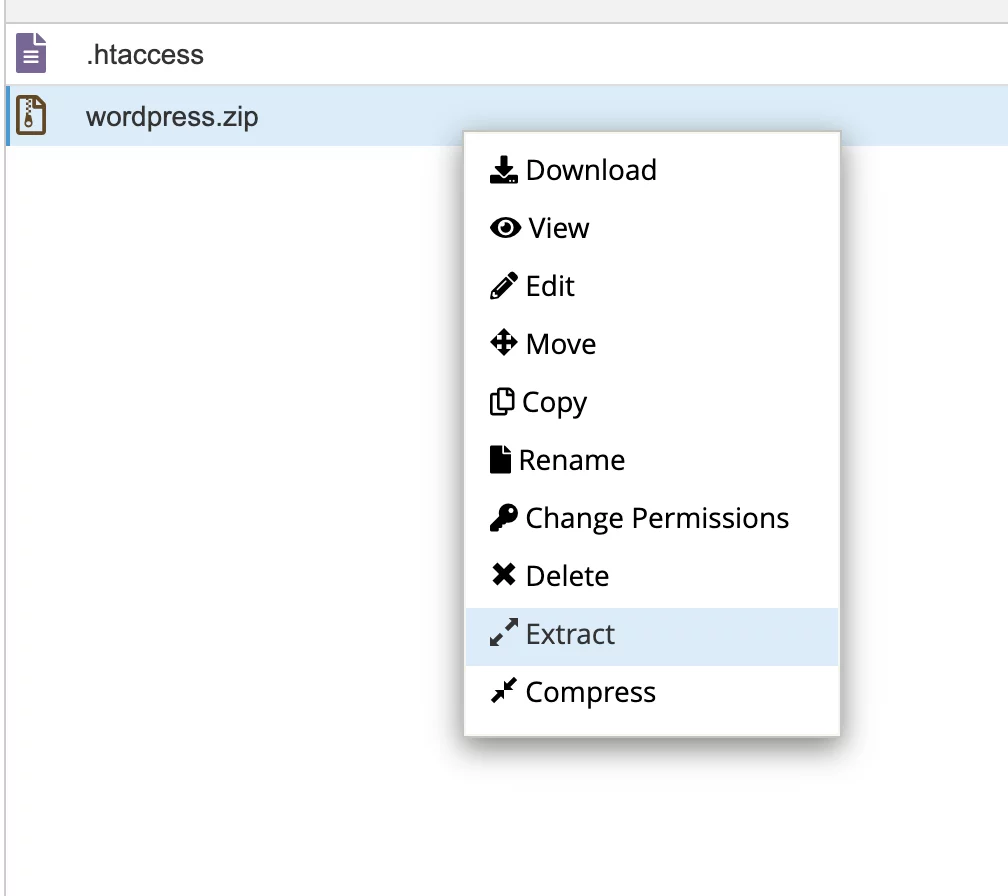Click the Move arrows icon
Viewport: 1008px width, 896px height.
[503, 343]
